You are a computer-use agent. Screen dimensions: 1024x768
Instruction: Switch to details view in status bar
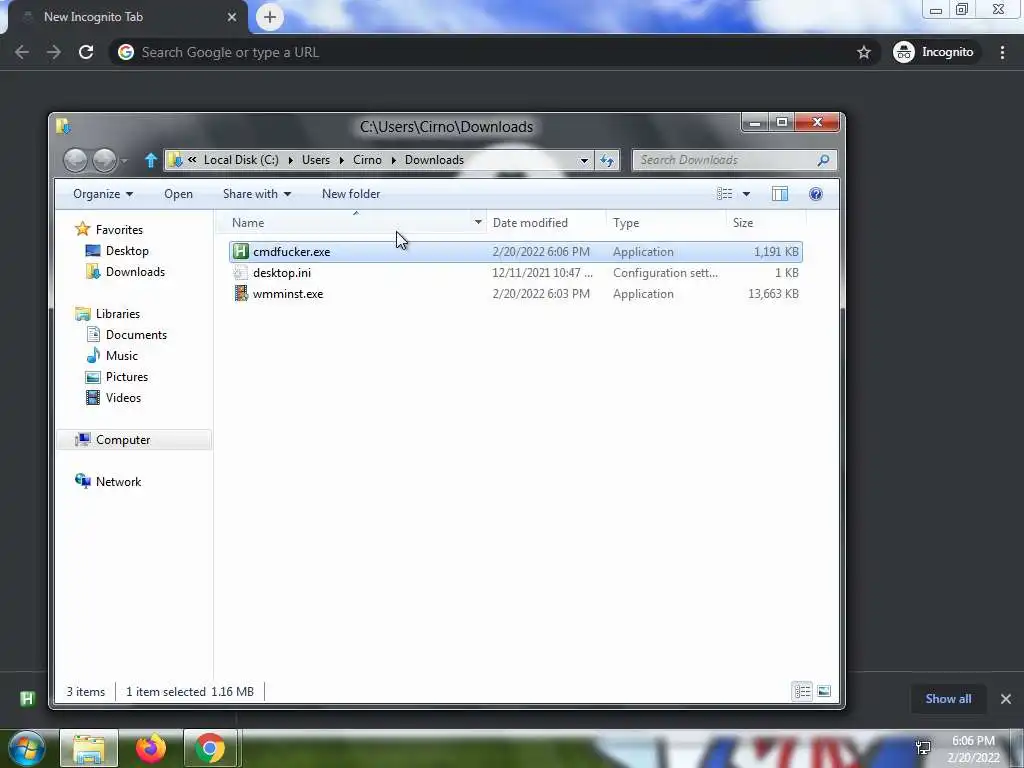pyautogui.click(x=803, y=691)
